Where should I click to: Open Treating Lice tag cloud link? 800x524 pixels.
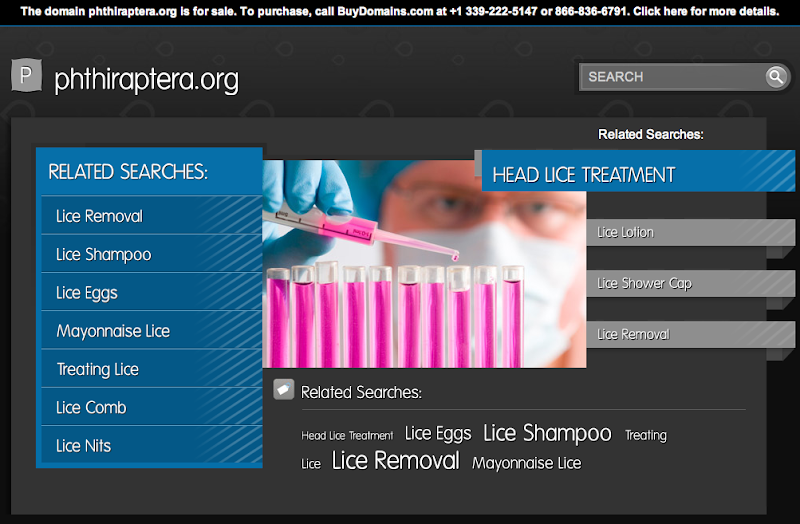pos(645,435)
